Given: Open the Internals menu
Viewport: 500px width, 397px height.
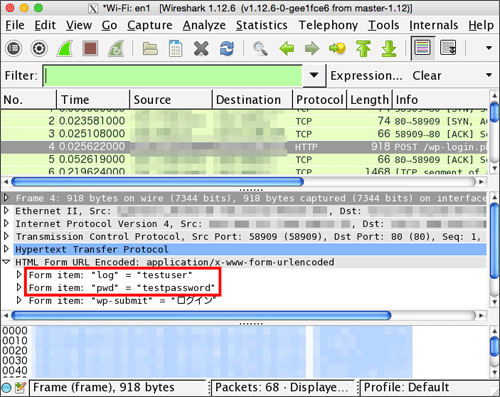Looking at the screenshot, I should click(x=433, y=25).
